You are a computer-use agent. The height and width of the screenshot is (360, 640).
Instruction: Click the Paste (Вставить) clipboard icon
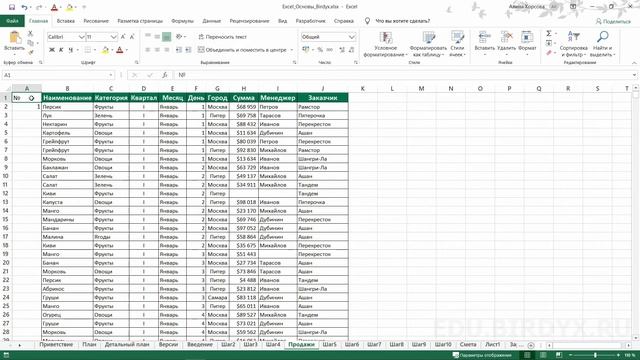(x=15, y=38)
